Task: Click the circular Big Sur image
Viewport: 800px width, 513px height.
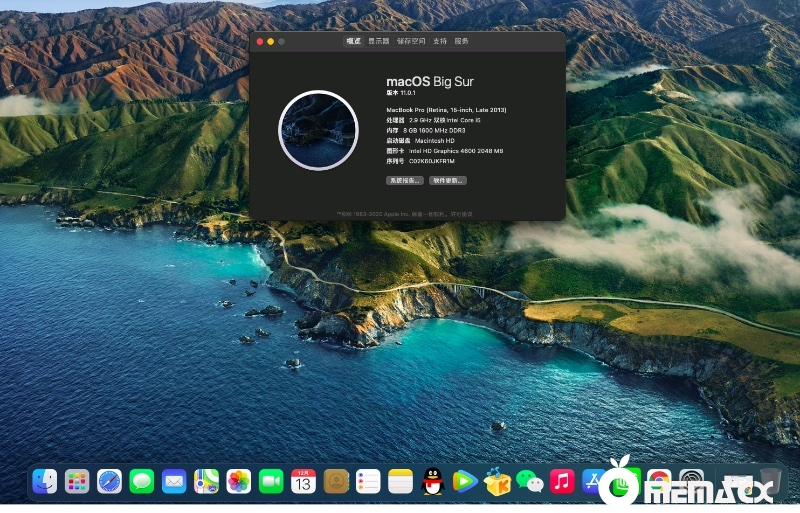Action: (318, 130)
